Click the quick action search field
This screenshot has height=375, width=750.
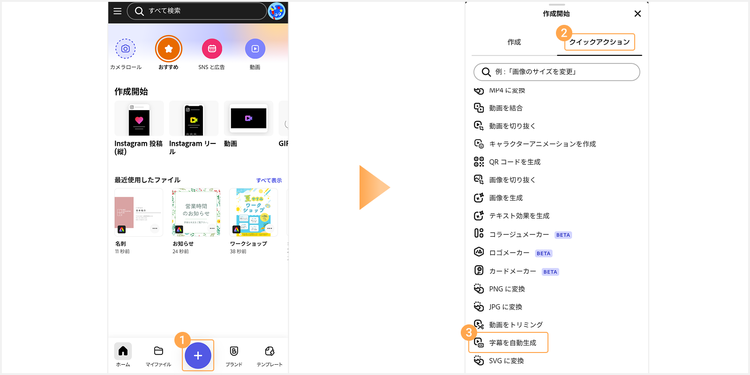click(x=556, y=72)
